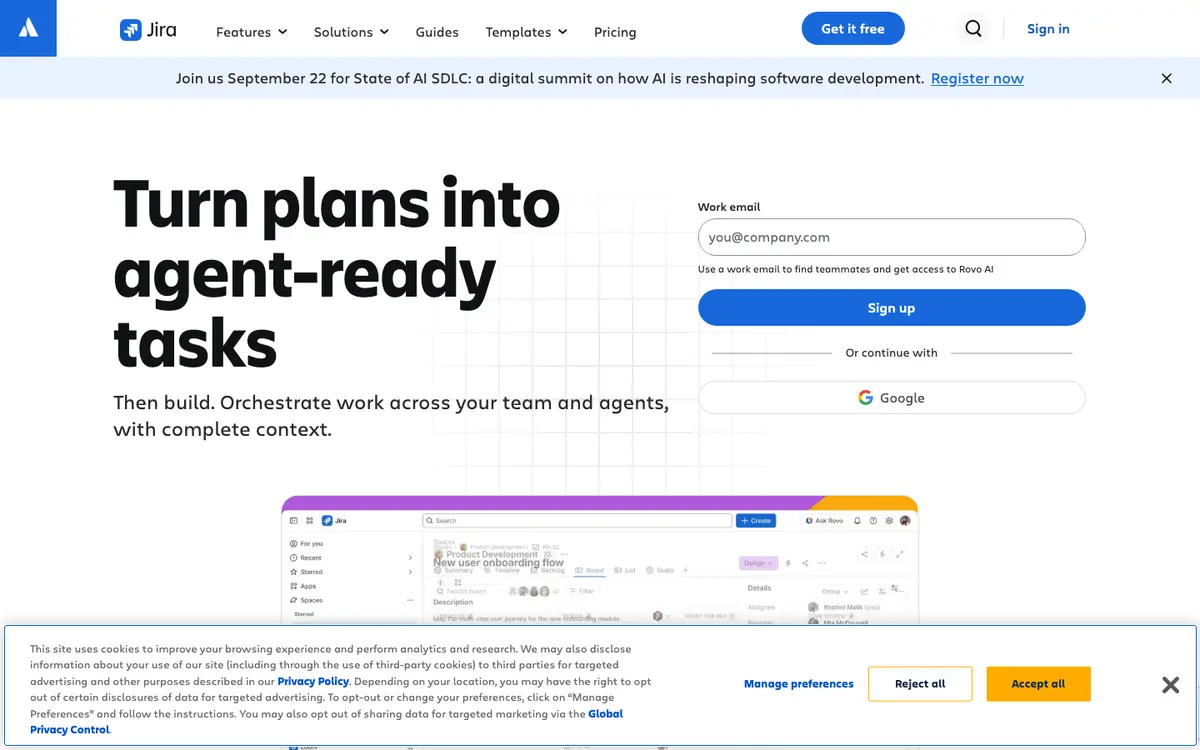The height and width of the screenshot is (750, 1200).
Task: Click the 'Use a work email' helper text
Action: click(845, 269)
